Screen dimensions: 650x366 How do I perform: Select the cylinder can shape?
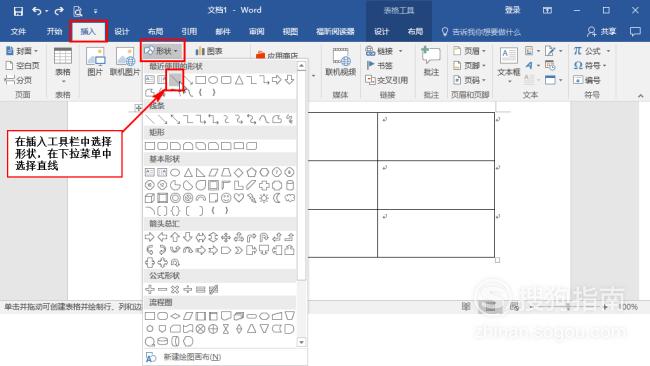[289, 185]
